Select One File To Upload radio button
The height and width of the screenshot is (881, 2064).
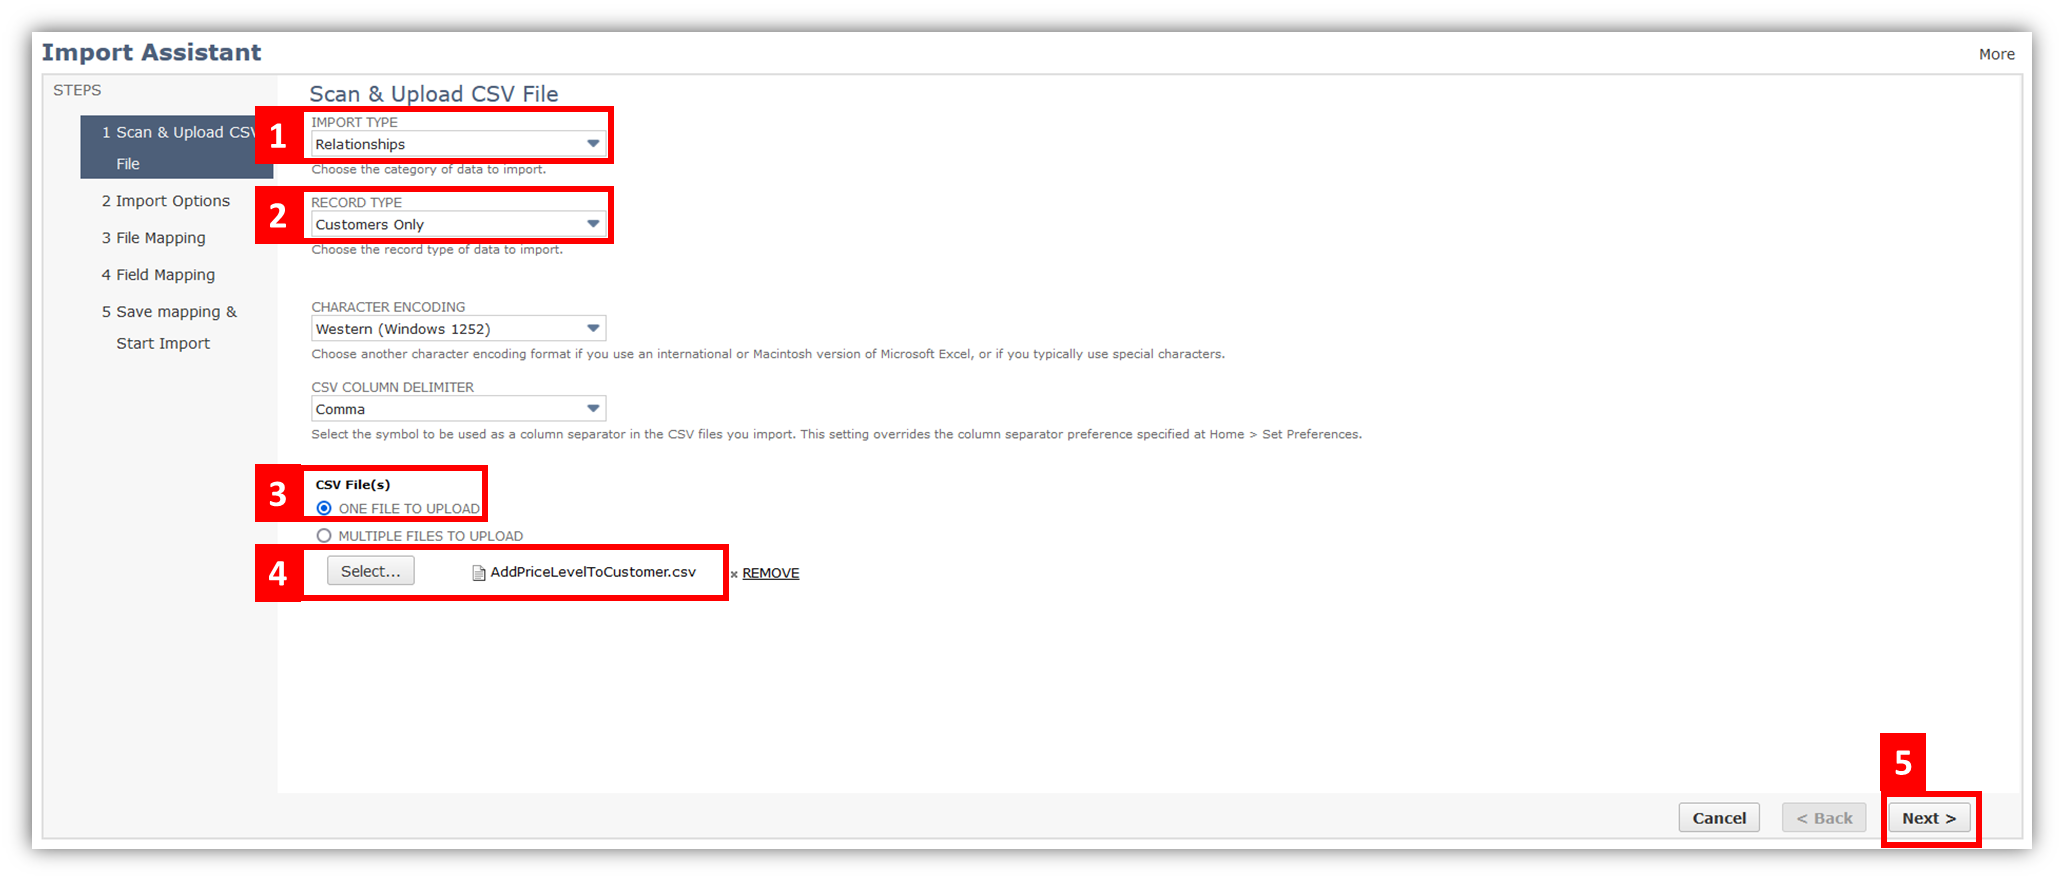point(324,508)
